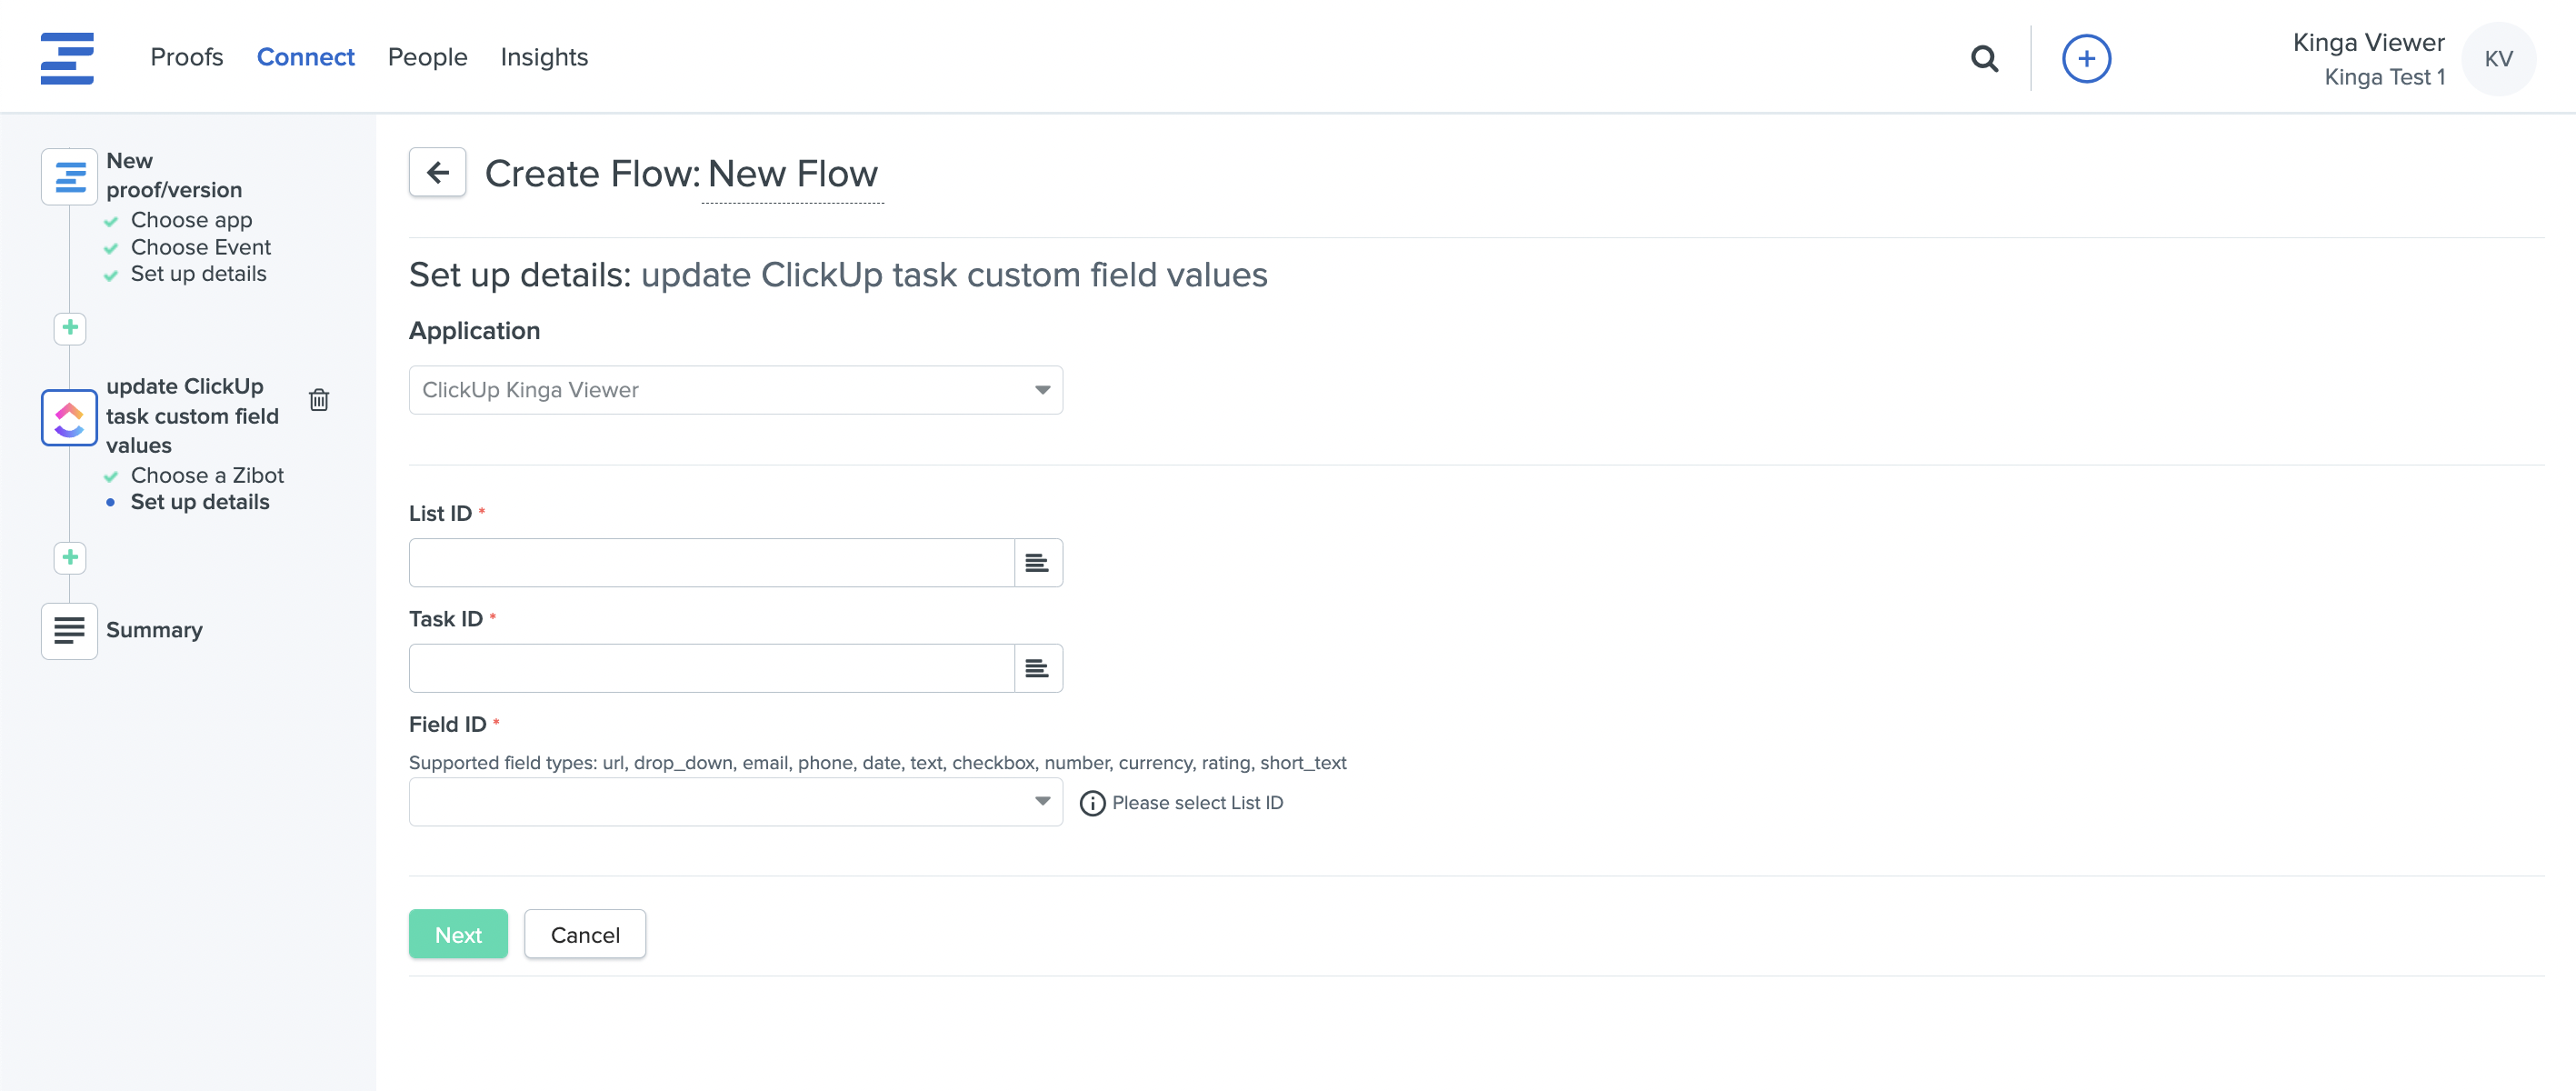Click the back arrow button
Viewport: 2576px width, 1091px height.
(x=437, y=173)
